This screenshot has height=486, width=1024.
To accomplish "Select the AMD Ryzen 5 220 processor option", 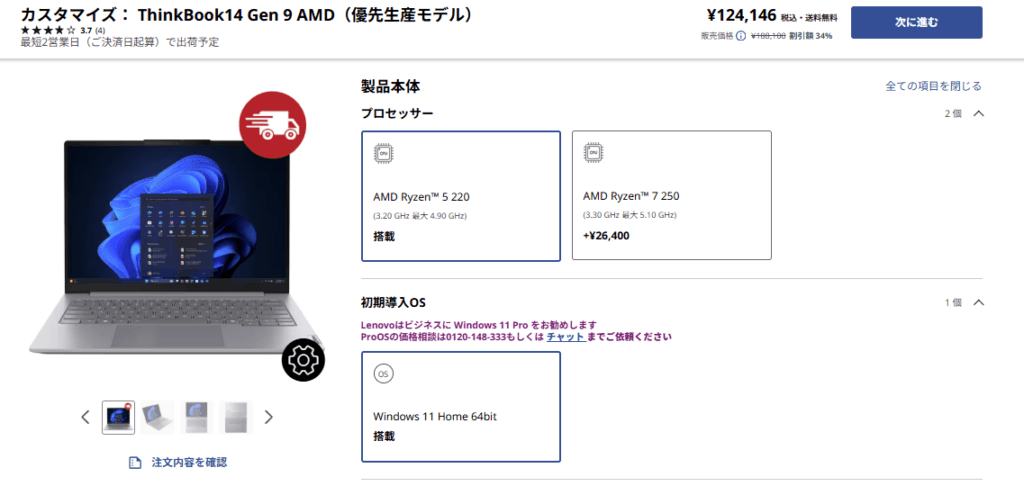I will pyautogui.click(x=461, y=196).
